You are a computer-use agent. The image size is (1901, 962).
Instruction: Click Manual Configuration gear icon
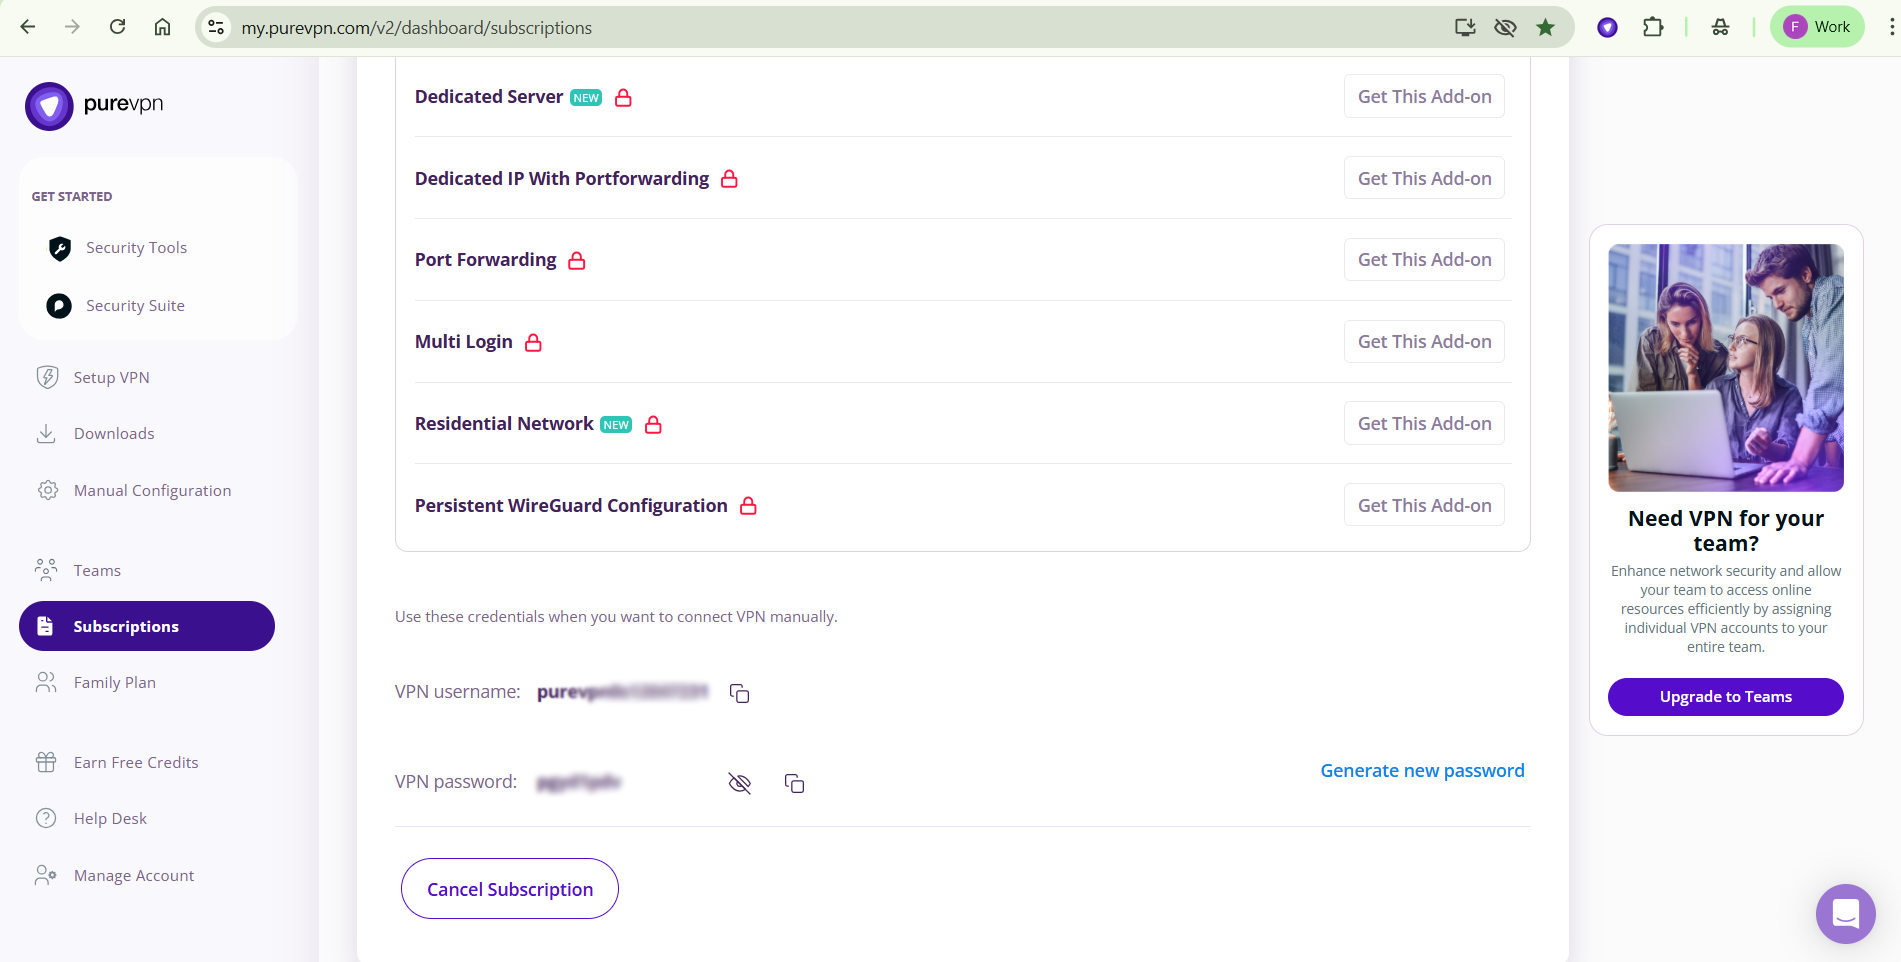[47, 490]
